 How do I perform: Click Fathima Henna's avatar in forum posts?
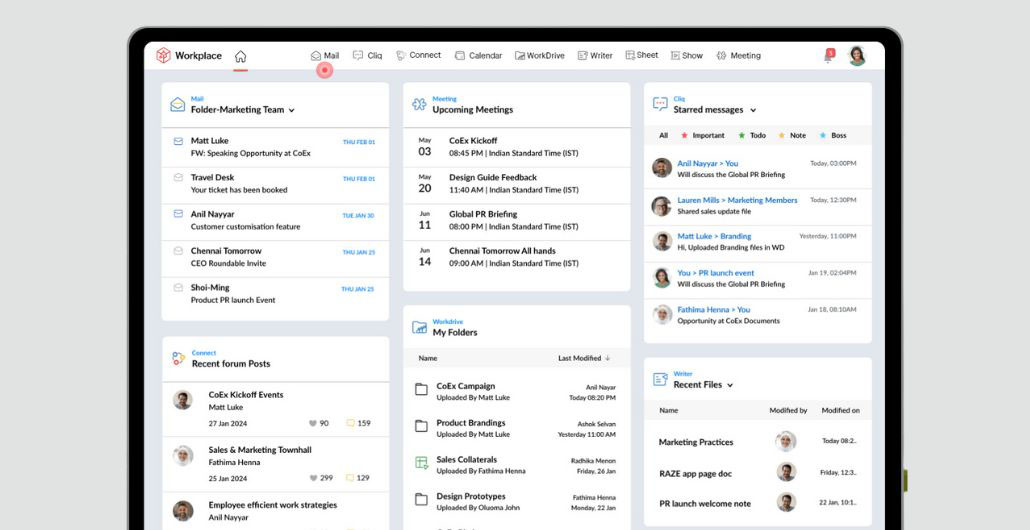click(x=183, y=455)
